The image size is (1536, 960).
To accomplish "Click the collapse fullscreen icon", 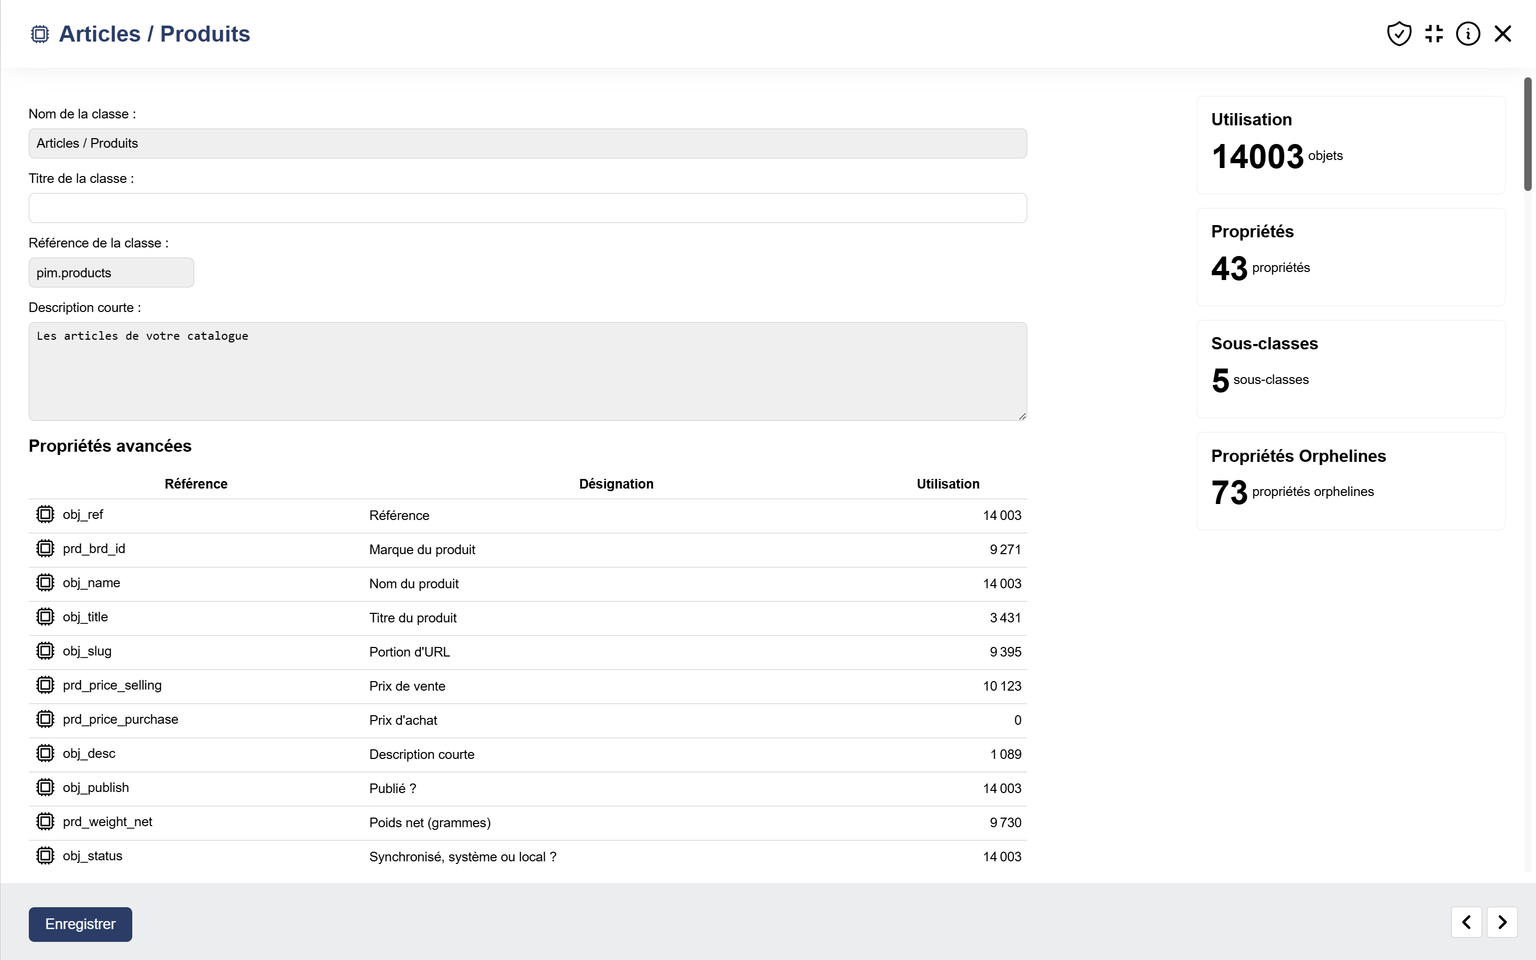I will 1434,34.
